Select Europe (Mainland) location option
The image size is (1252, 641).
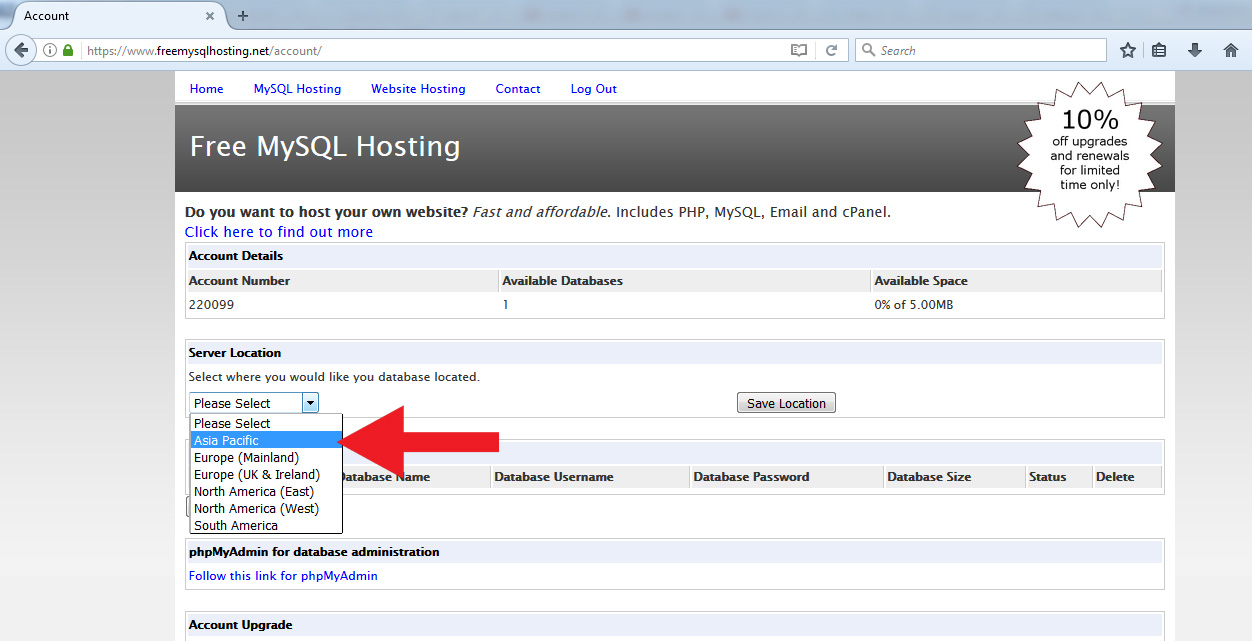(266, 457)
